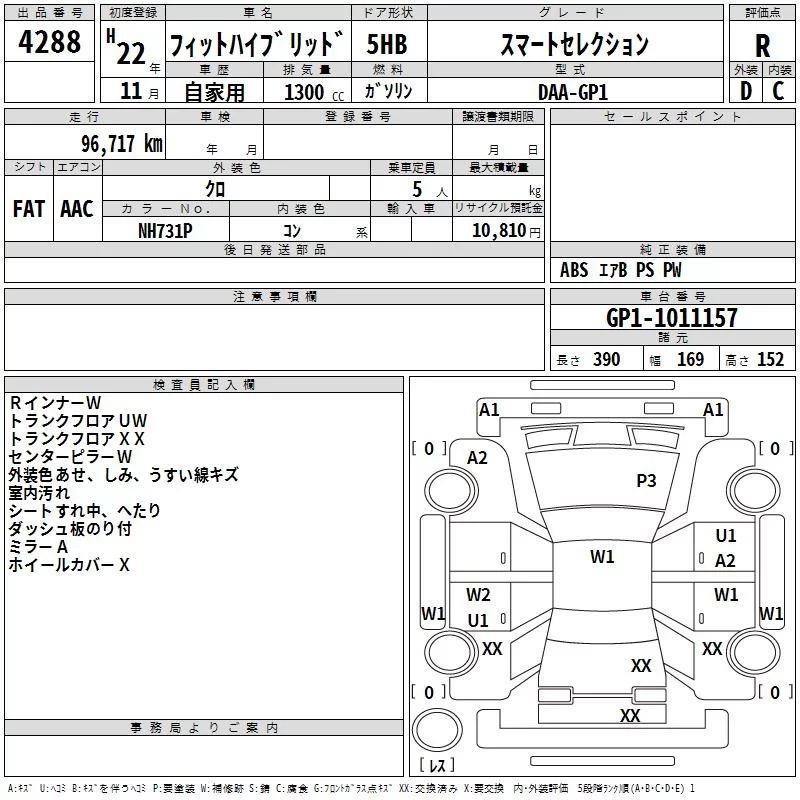The height and width of the screenshot is (800, 800).
Task: Click the damage code legend line
Action: pyautogui.click(x=352, y=789)
